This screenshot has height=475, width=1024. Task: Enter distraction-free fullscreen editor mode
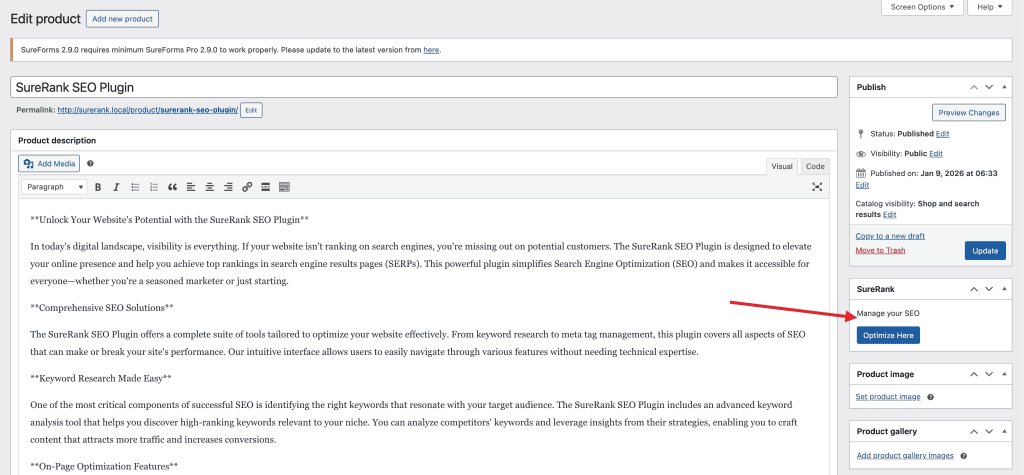click(x=817, y=187)
